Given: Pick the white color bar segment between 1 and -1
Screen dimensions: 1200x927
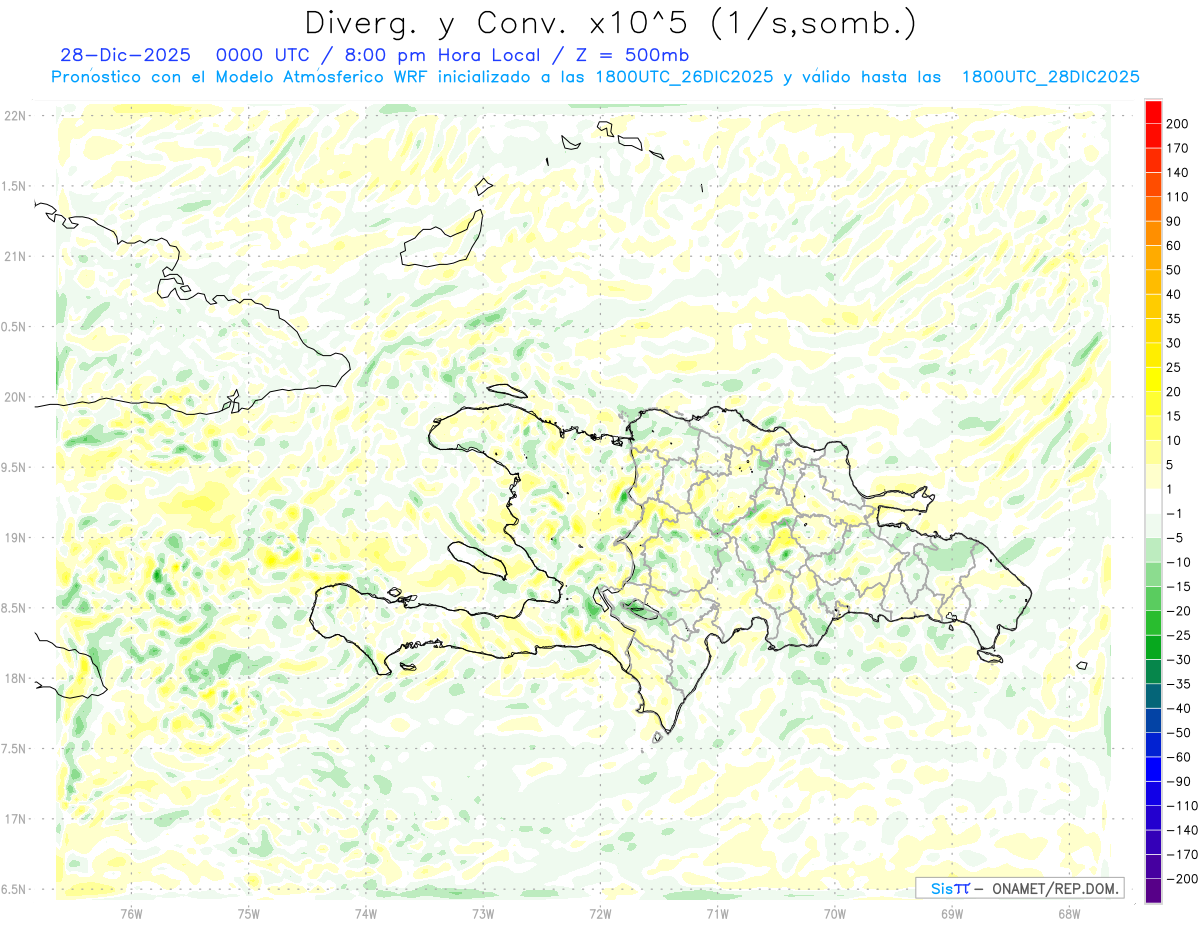Looking at the screenshot, I should pyautogui.click(x=1154, y=501).
